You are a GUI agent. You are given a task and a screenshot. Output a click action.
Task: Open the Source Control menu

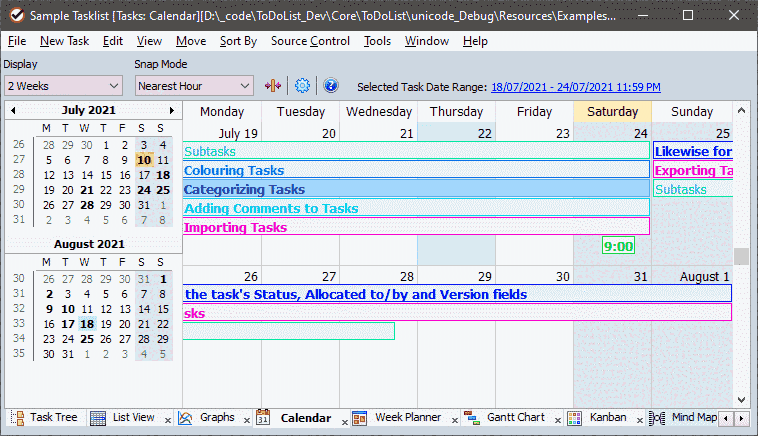[x=310, y=41]
